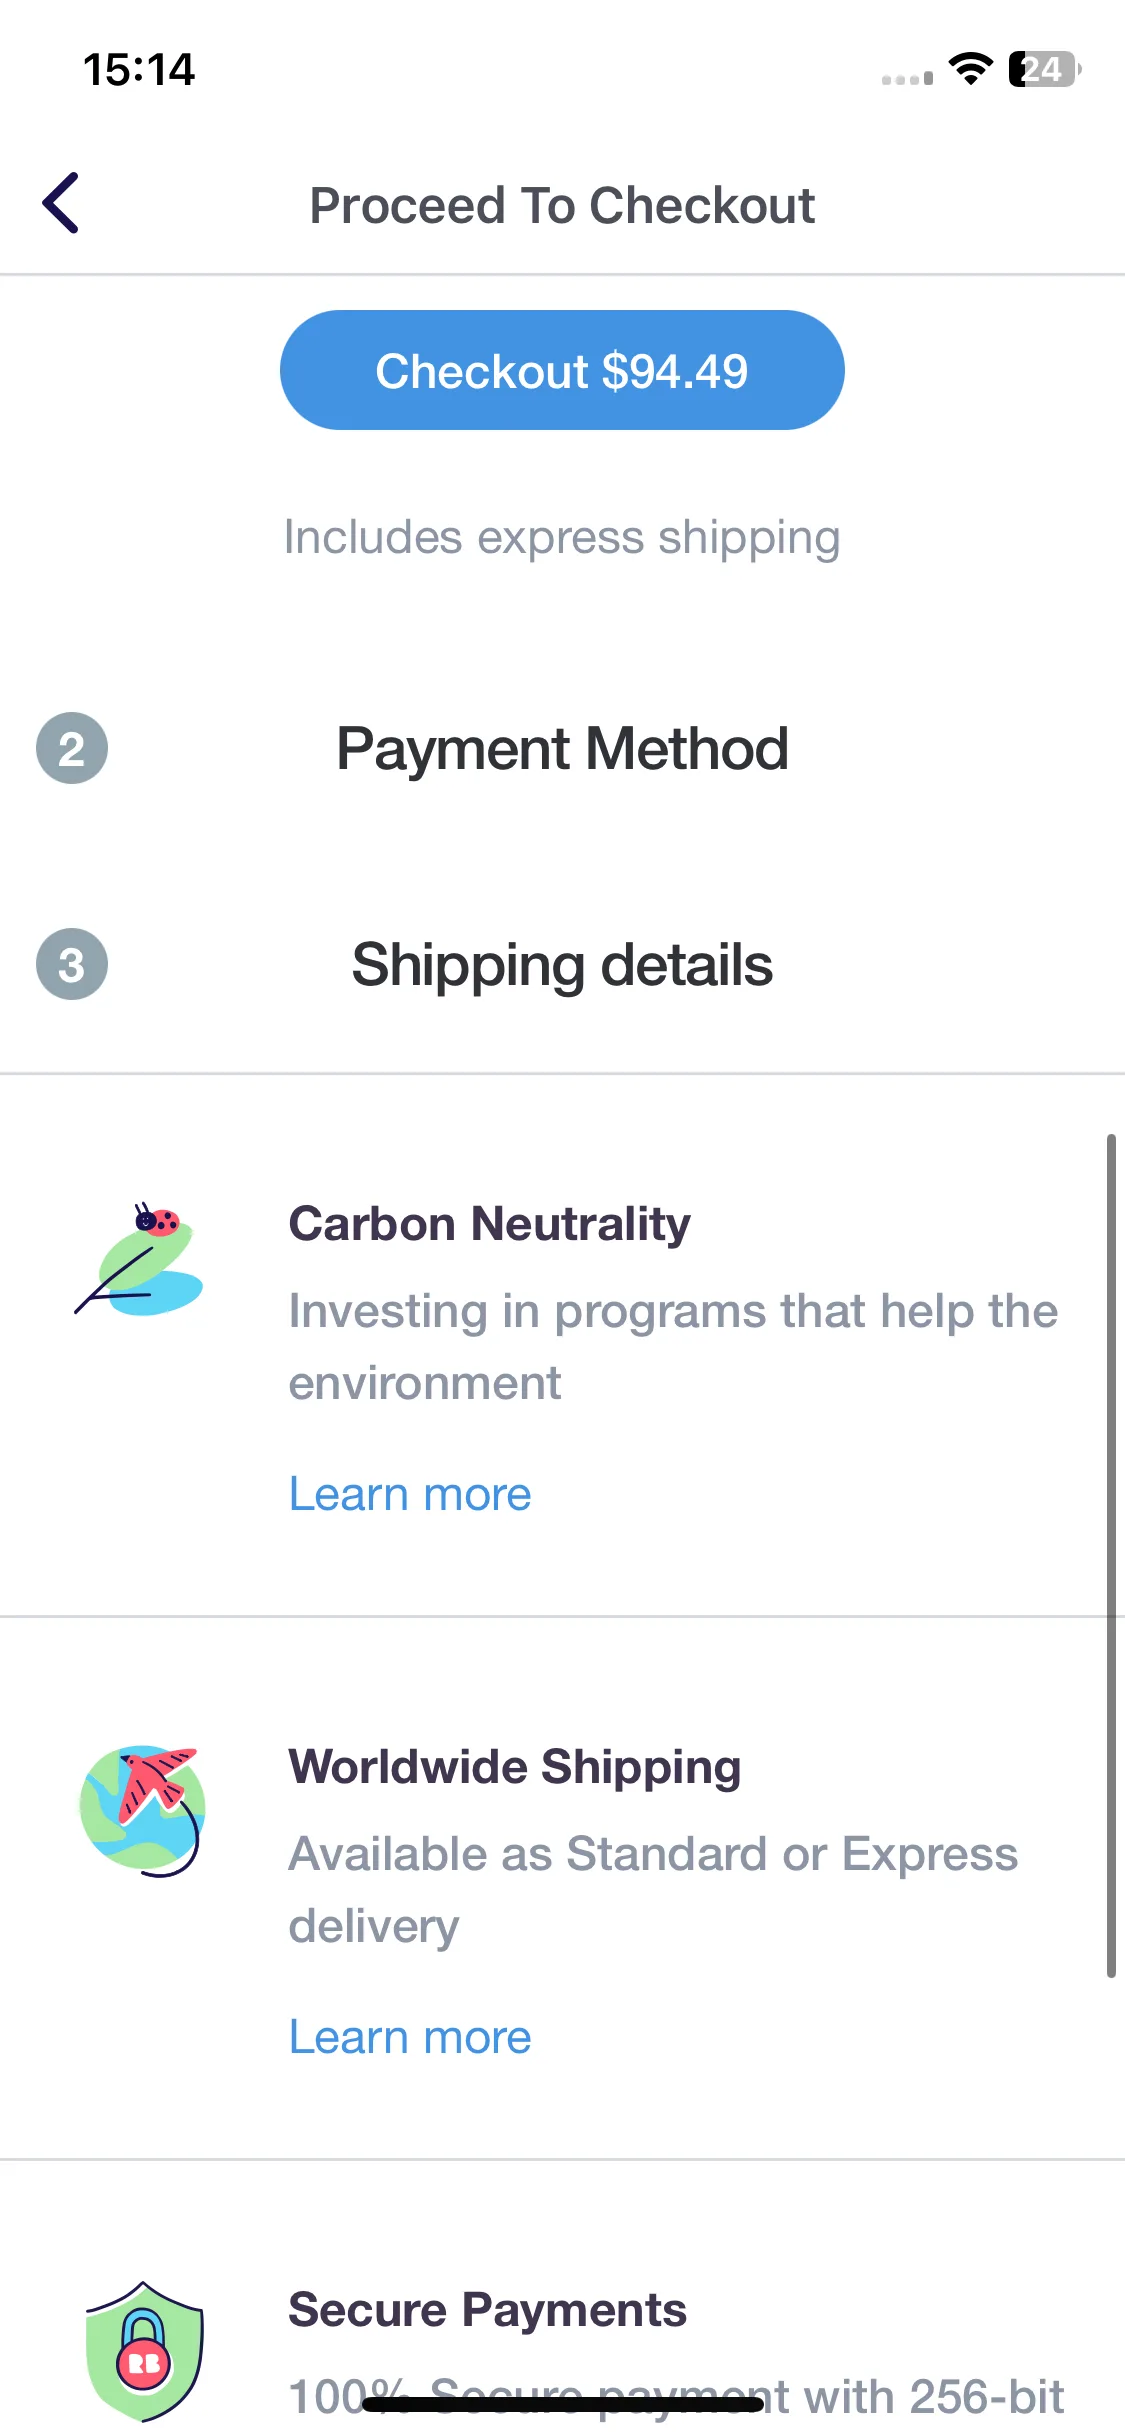This screenshot has height=2436, width=1125.
Task: Tap the battery level indicator
Action: coord(1045,69)
